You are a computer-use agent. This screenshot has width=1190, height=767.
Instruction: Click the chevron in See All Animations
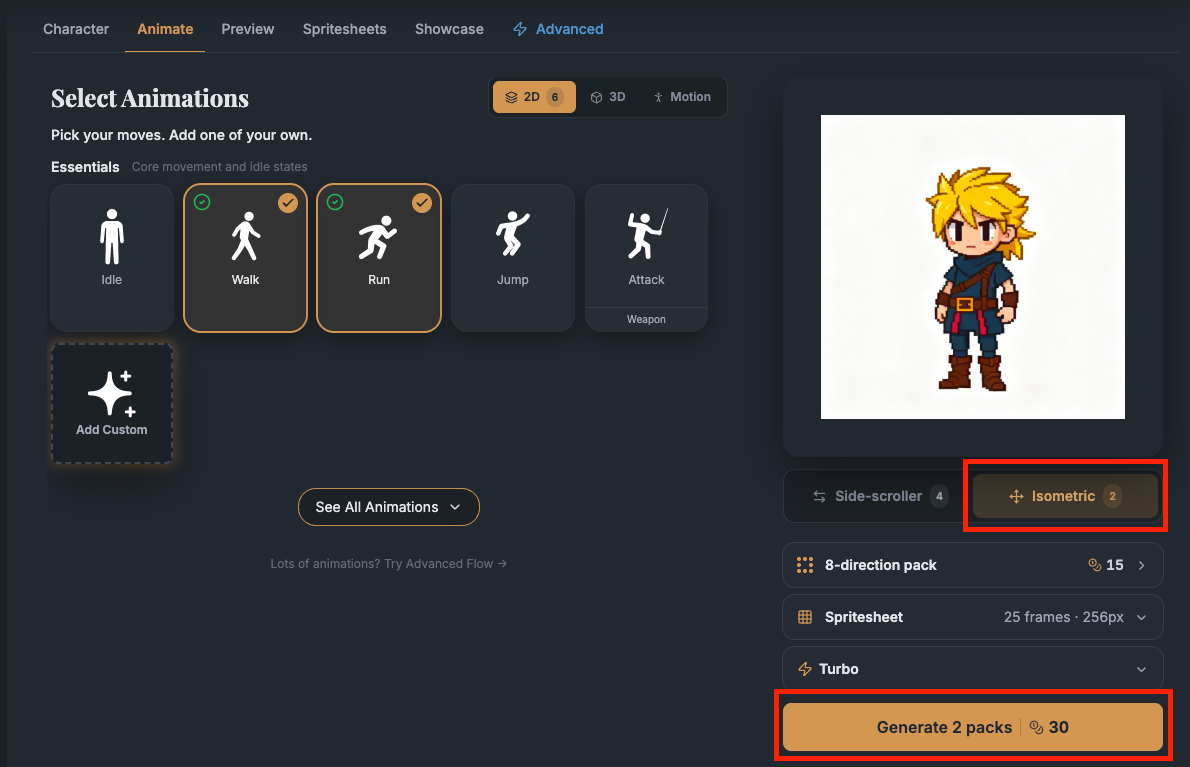[455, 507]
